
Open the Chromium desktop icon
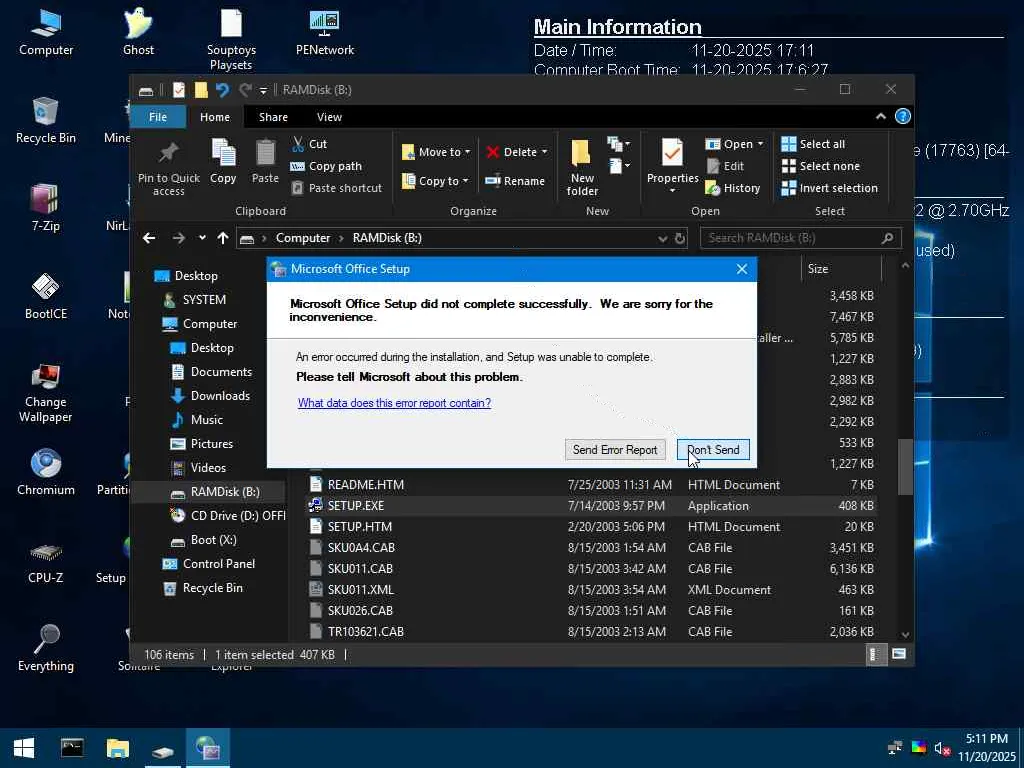pos(46,472)
